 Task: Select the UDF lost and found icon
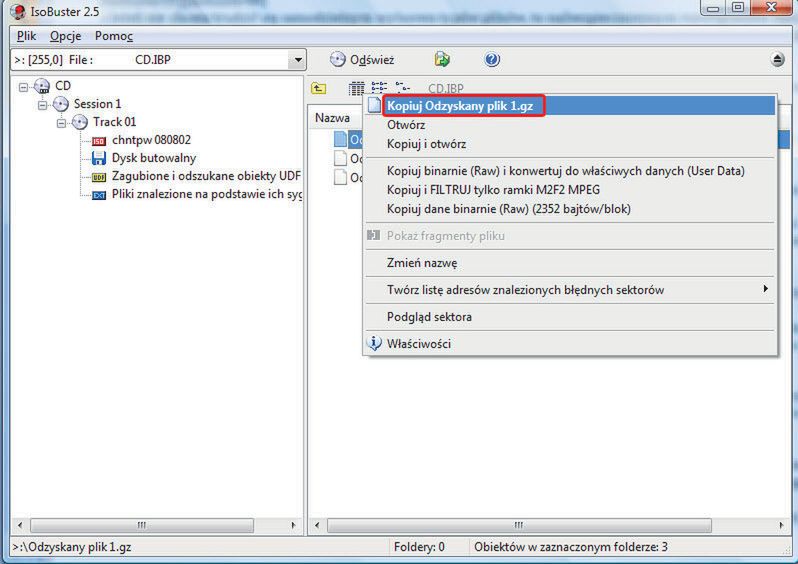[99, 177]
